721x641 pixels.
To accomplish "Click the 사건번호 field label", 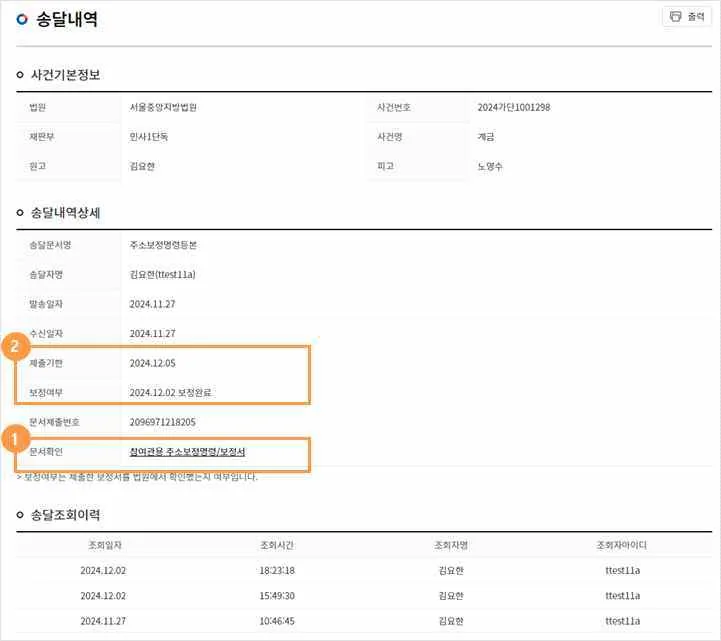I will pos(394,107).
